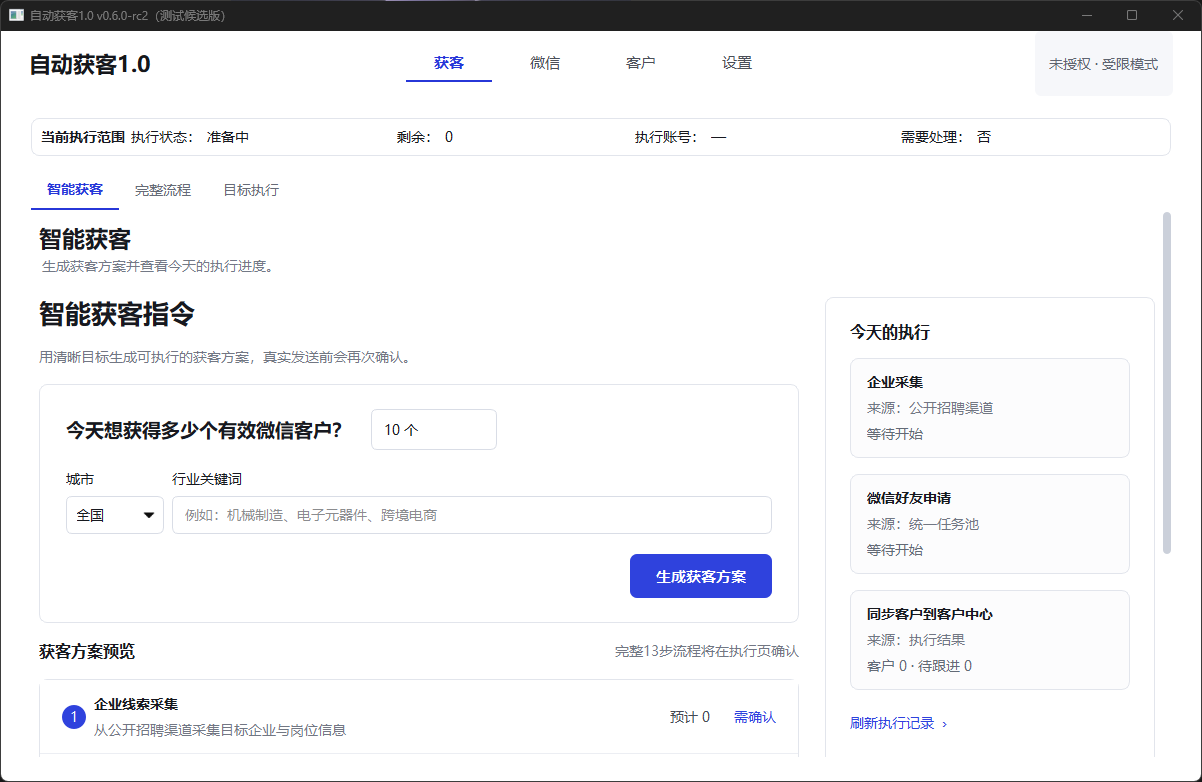Click 需确认 link on 企业线索采集 row

(755, 717)
